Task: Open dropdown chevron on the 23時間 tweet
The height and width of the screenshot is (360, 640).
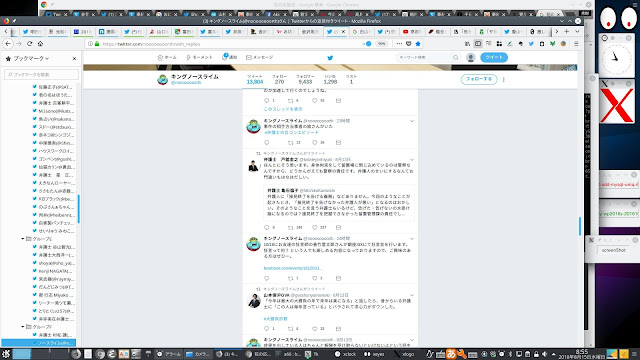Action: coord(412,121)
